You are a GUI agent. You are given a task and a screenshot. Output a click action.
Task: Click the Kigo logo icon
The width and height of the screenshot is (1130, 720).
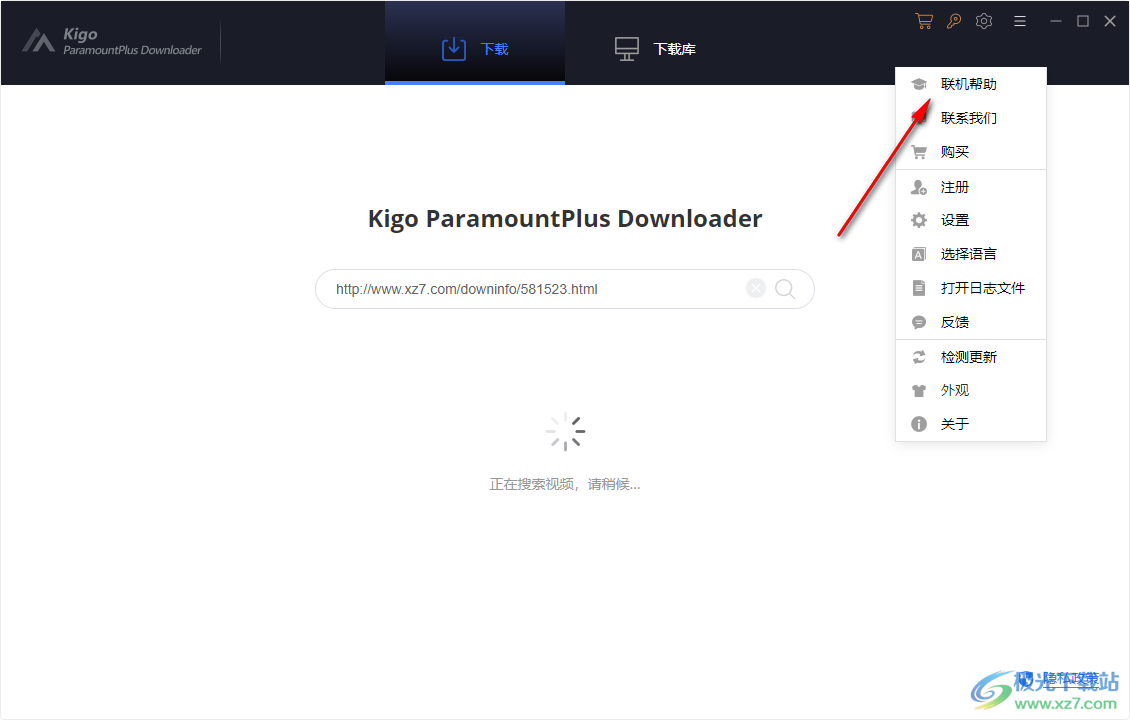[38, 40]
